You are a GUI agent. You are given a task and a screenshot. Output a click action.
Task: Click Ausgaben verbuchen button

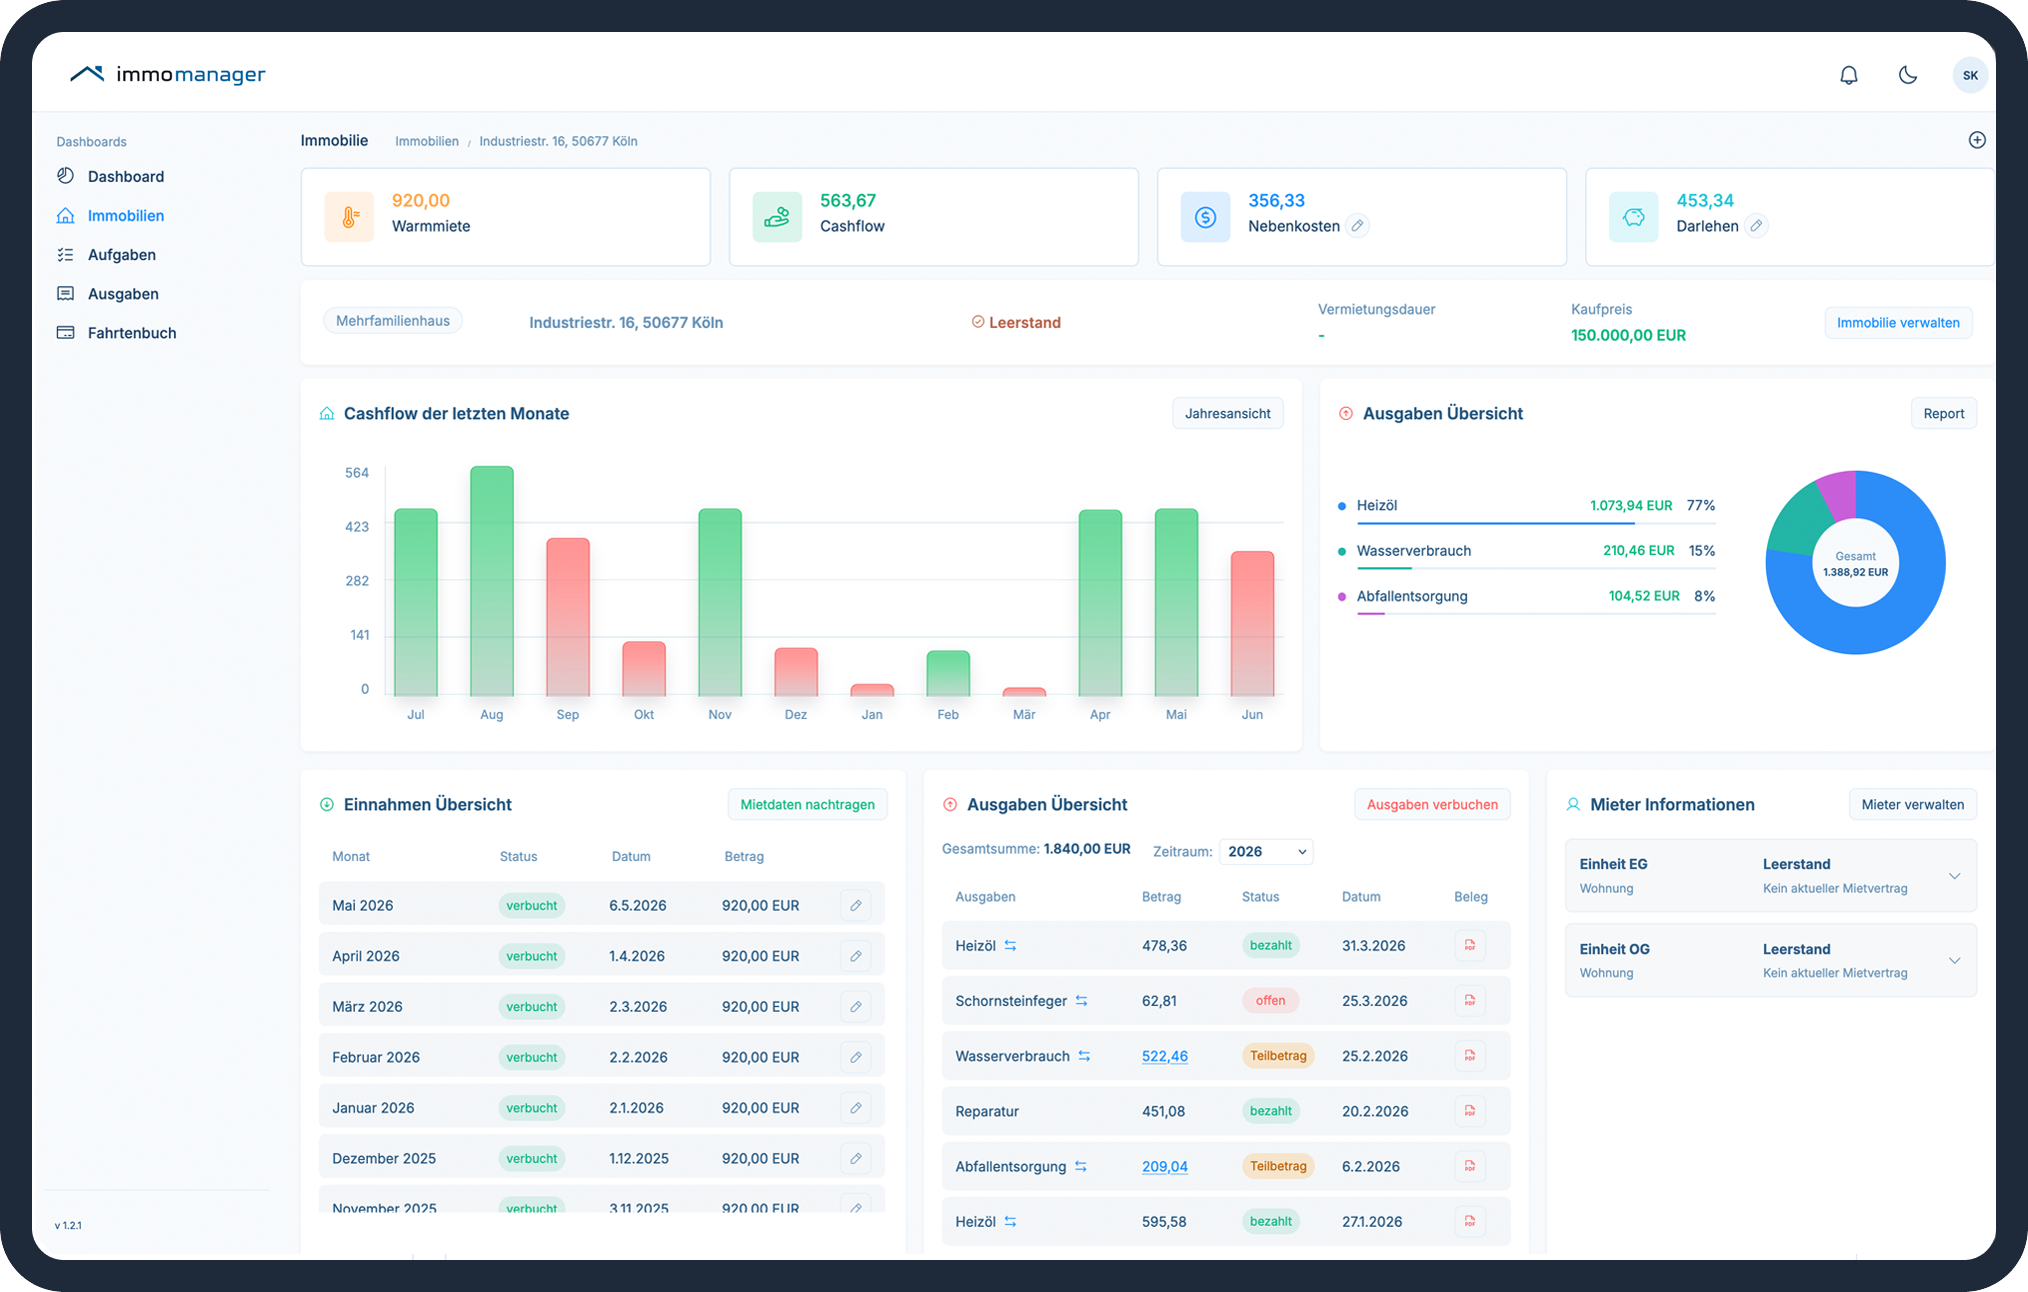[1432, 804]
